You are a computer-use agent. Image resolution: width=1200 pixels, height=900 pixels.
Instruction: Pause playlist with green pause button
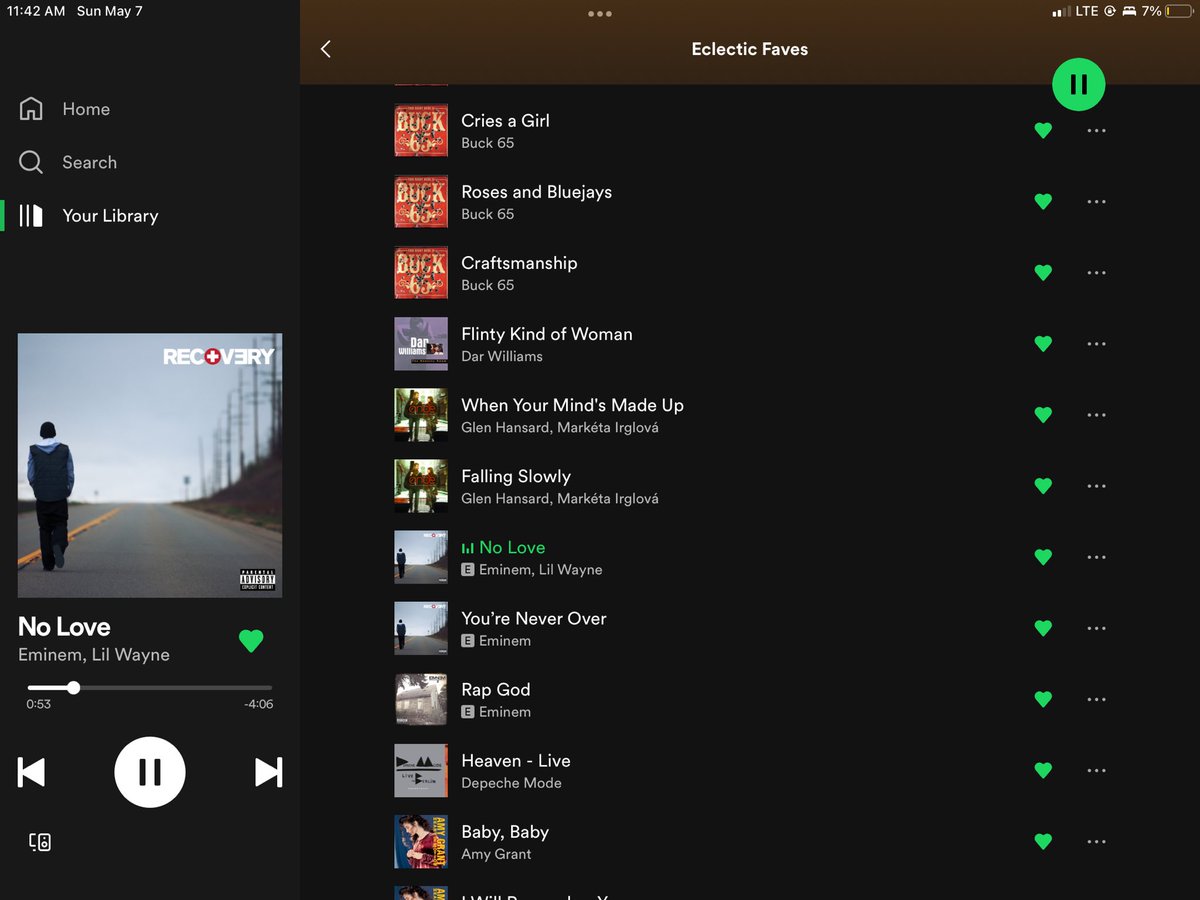tap(1078, 85)
